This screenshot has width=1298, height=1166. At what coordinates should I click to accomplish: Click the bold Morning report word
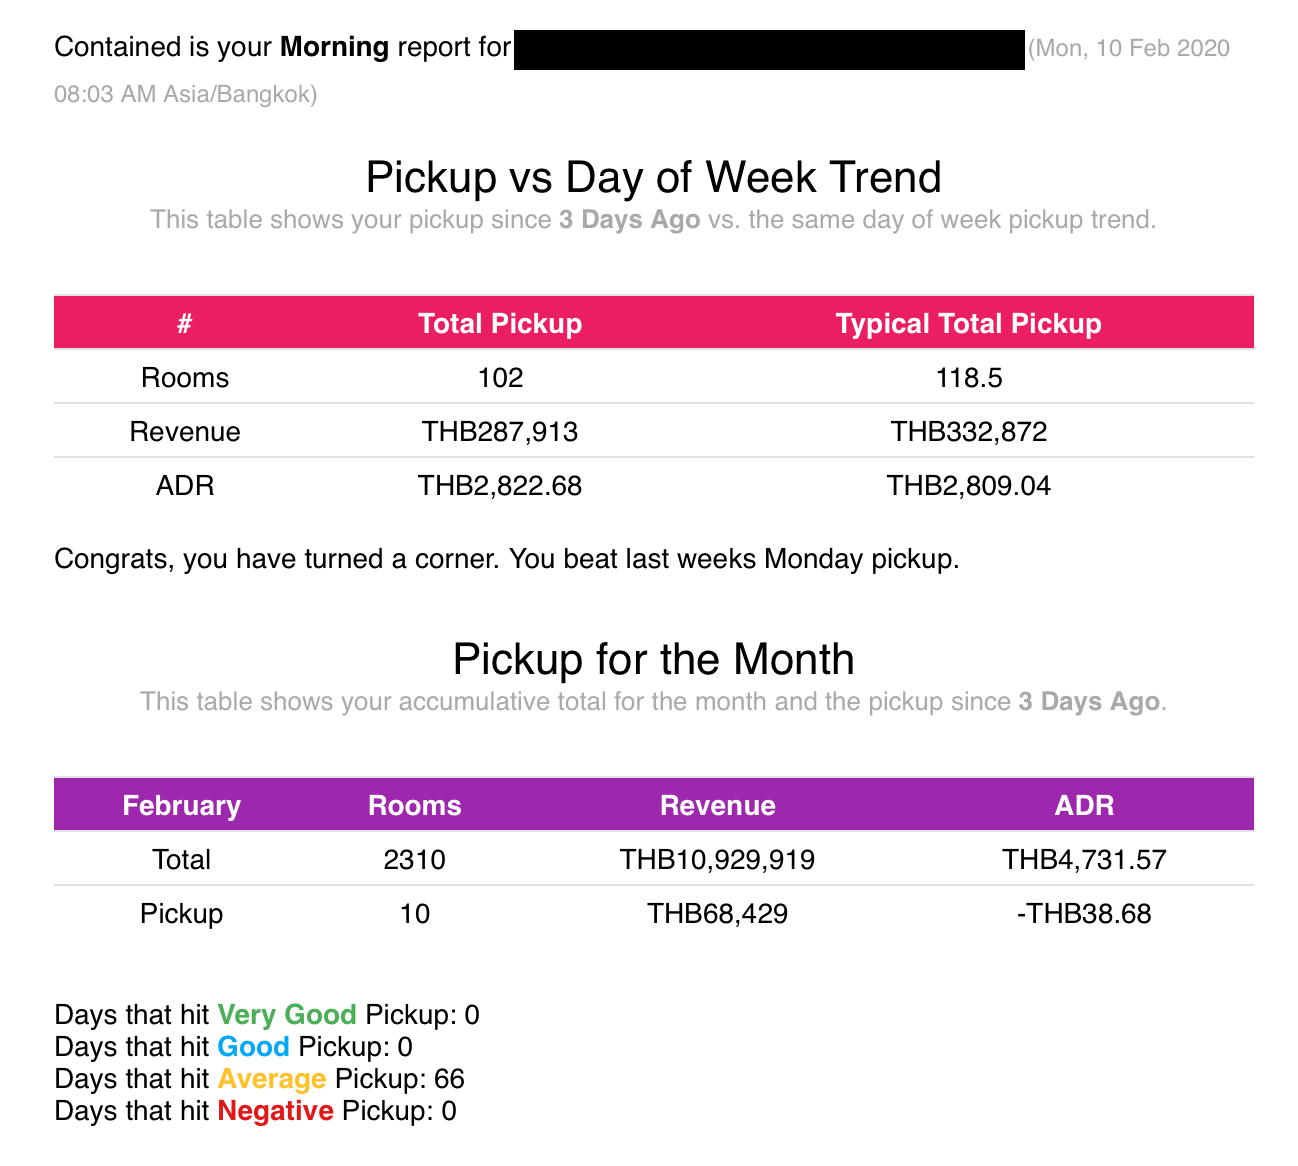point(334,47)
